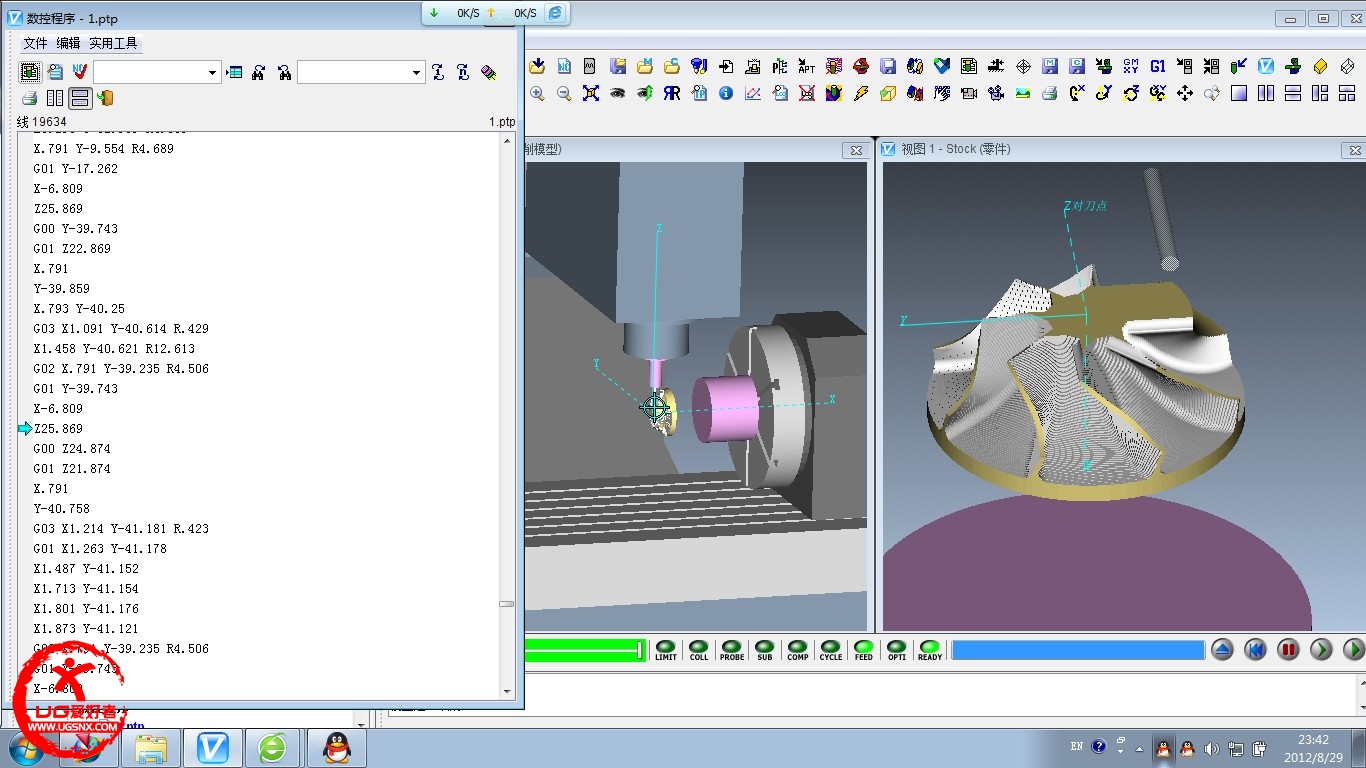This screenshot has height=768, width=1366.
Task: Click the Rotate about Z icon
Action: click(1131, 93)
